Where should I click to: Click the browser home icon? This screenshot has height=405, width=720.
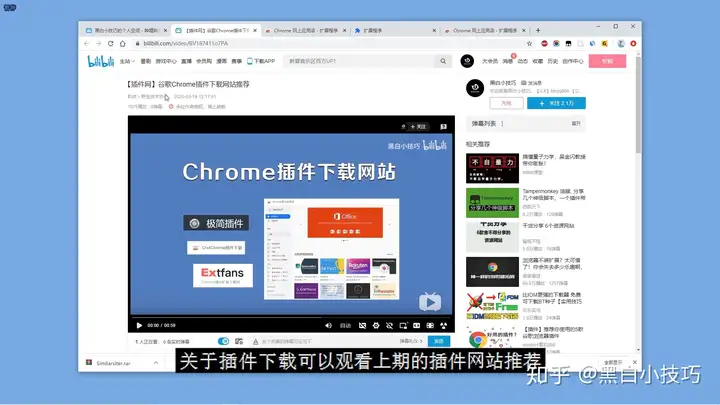coord(123,44)
